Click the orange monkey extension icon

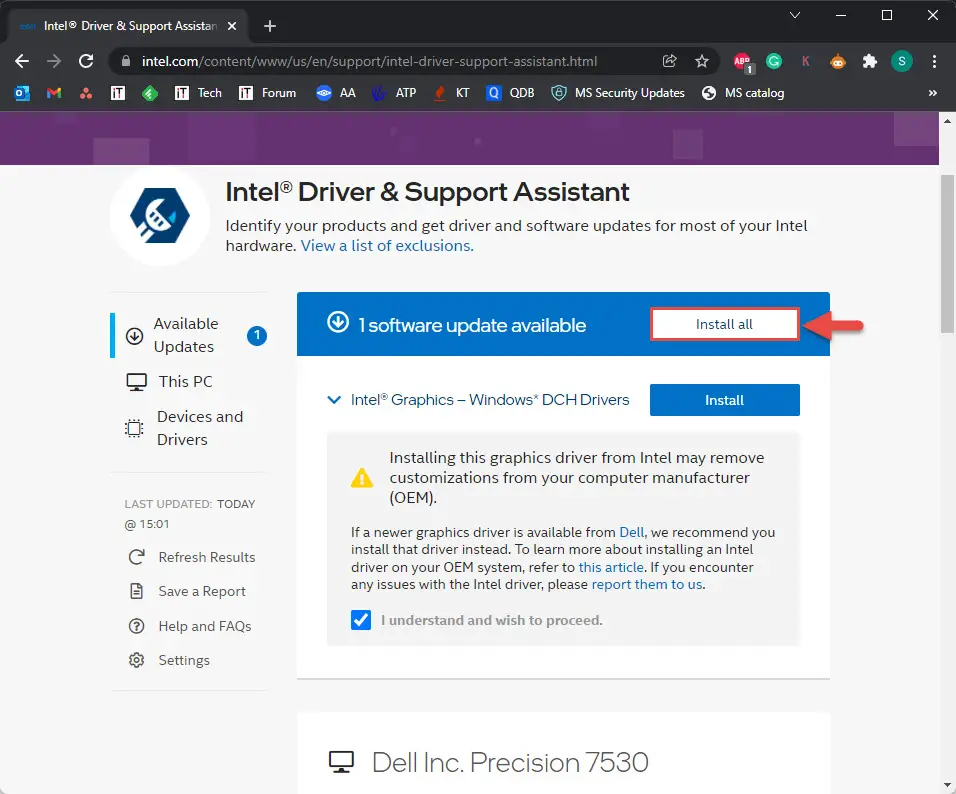(838, 61)
